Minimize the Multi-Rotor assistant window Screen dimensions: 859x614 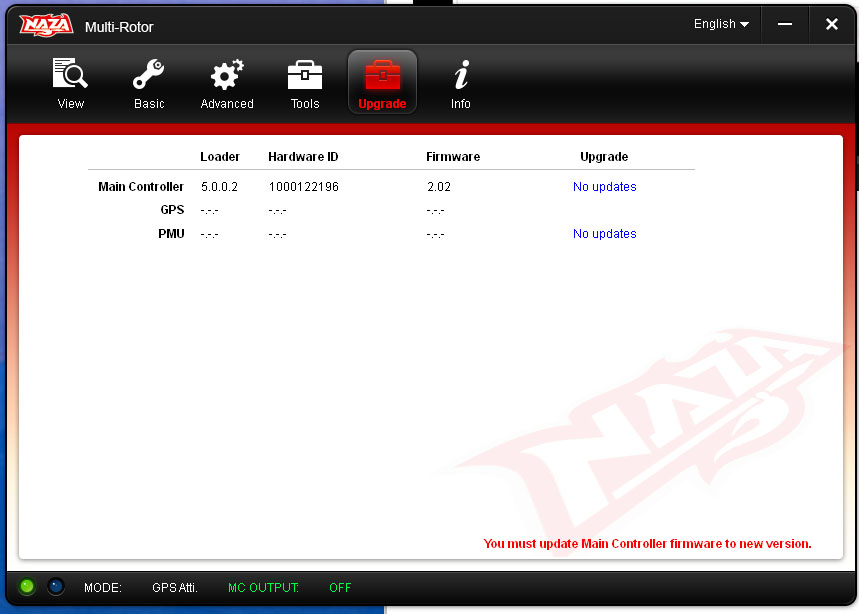pyautogui.click(x=787, y=24)
